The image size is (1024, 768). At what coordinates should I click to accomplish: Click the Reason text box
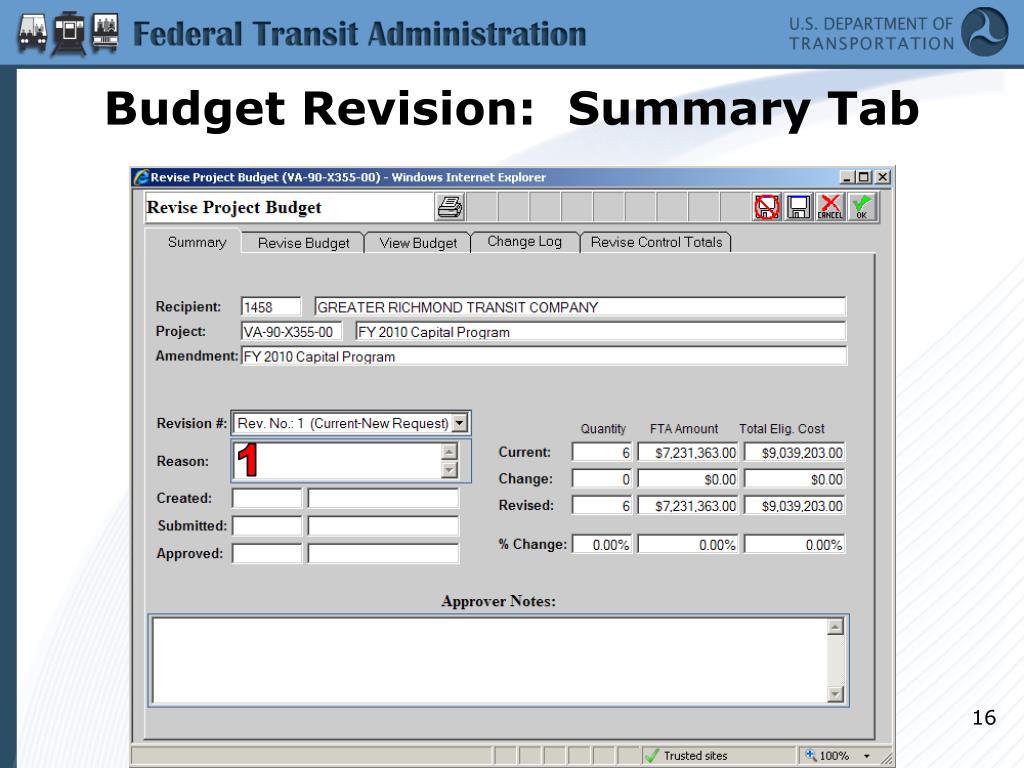pos(338,461)
